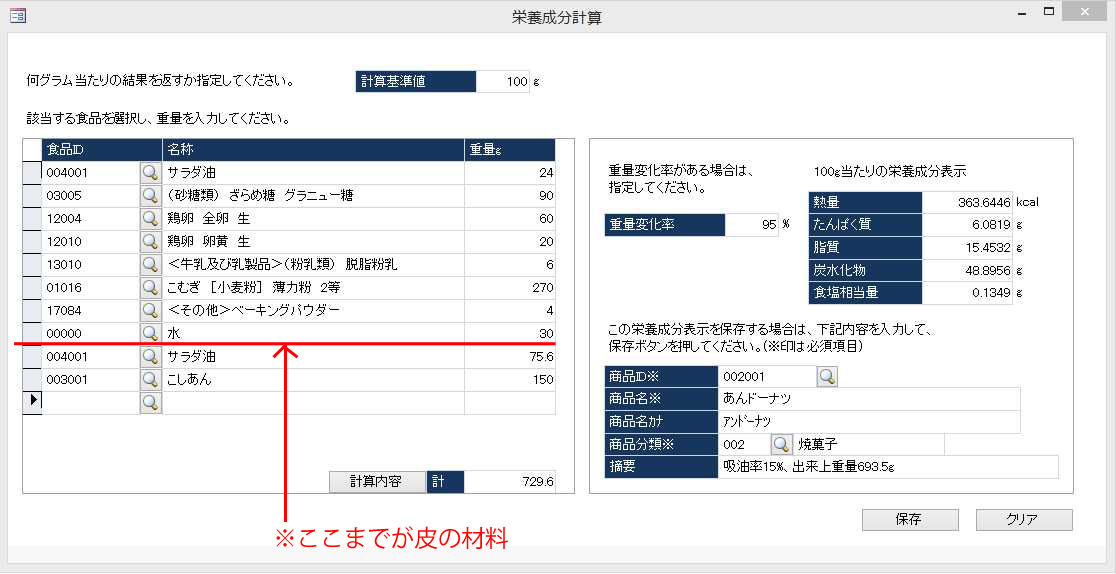Viewport: 1116px width, 574px height.
Task: Click the 炭水化物 value 48.8956
Action: (x=967, y=271)
